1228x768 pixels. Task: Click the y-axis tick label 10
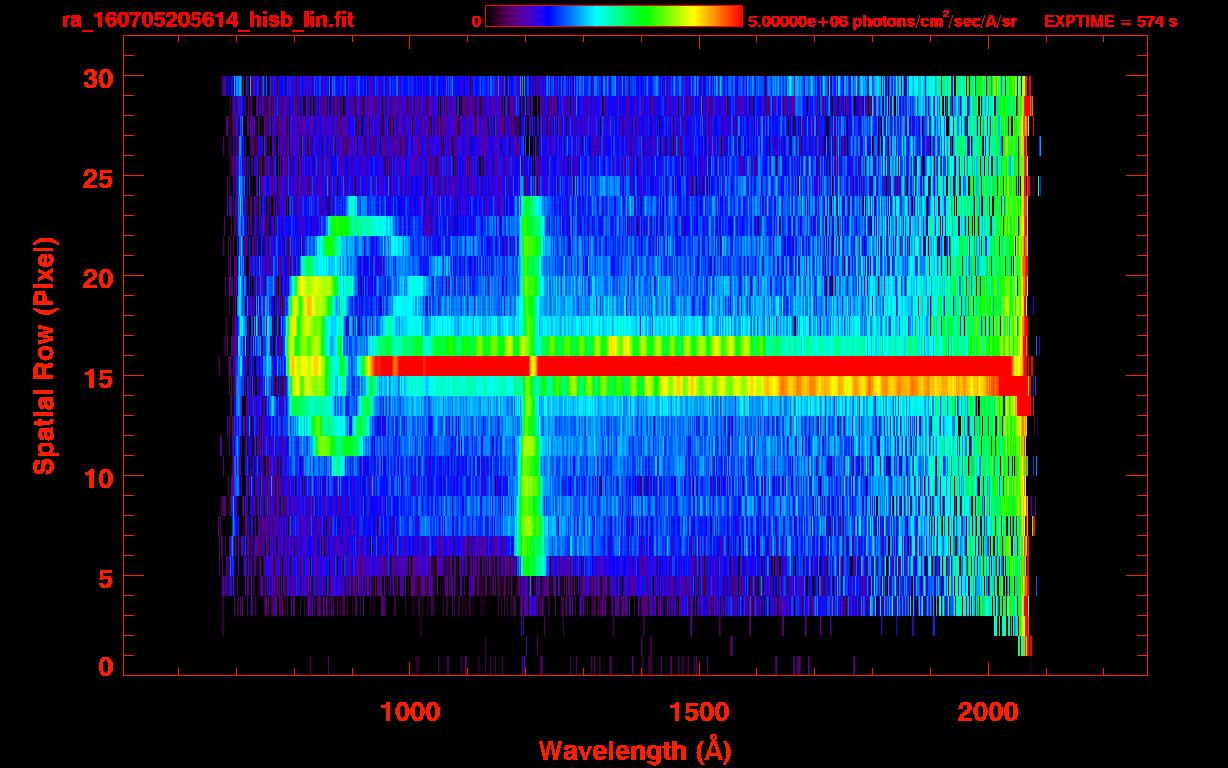(100, 477)
